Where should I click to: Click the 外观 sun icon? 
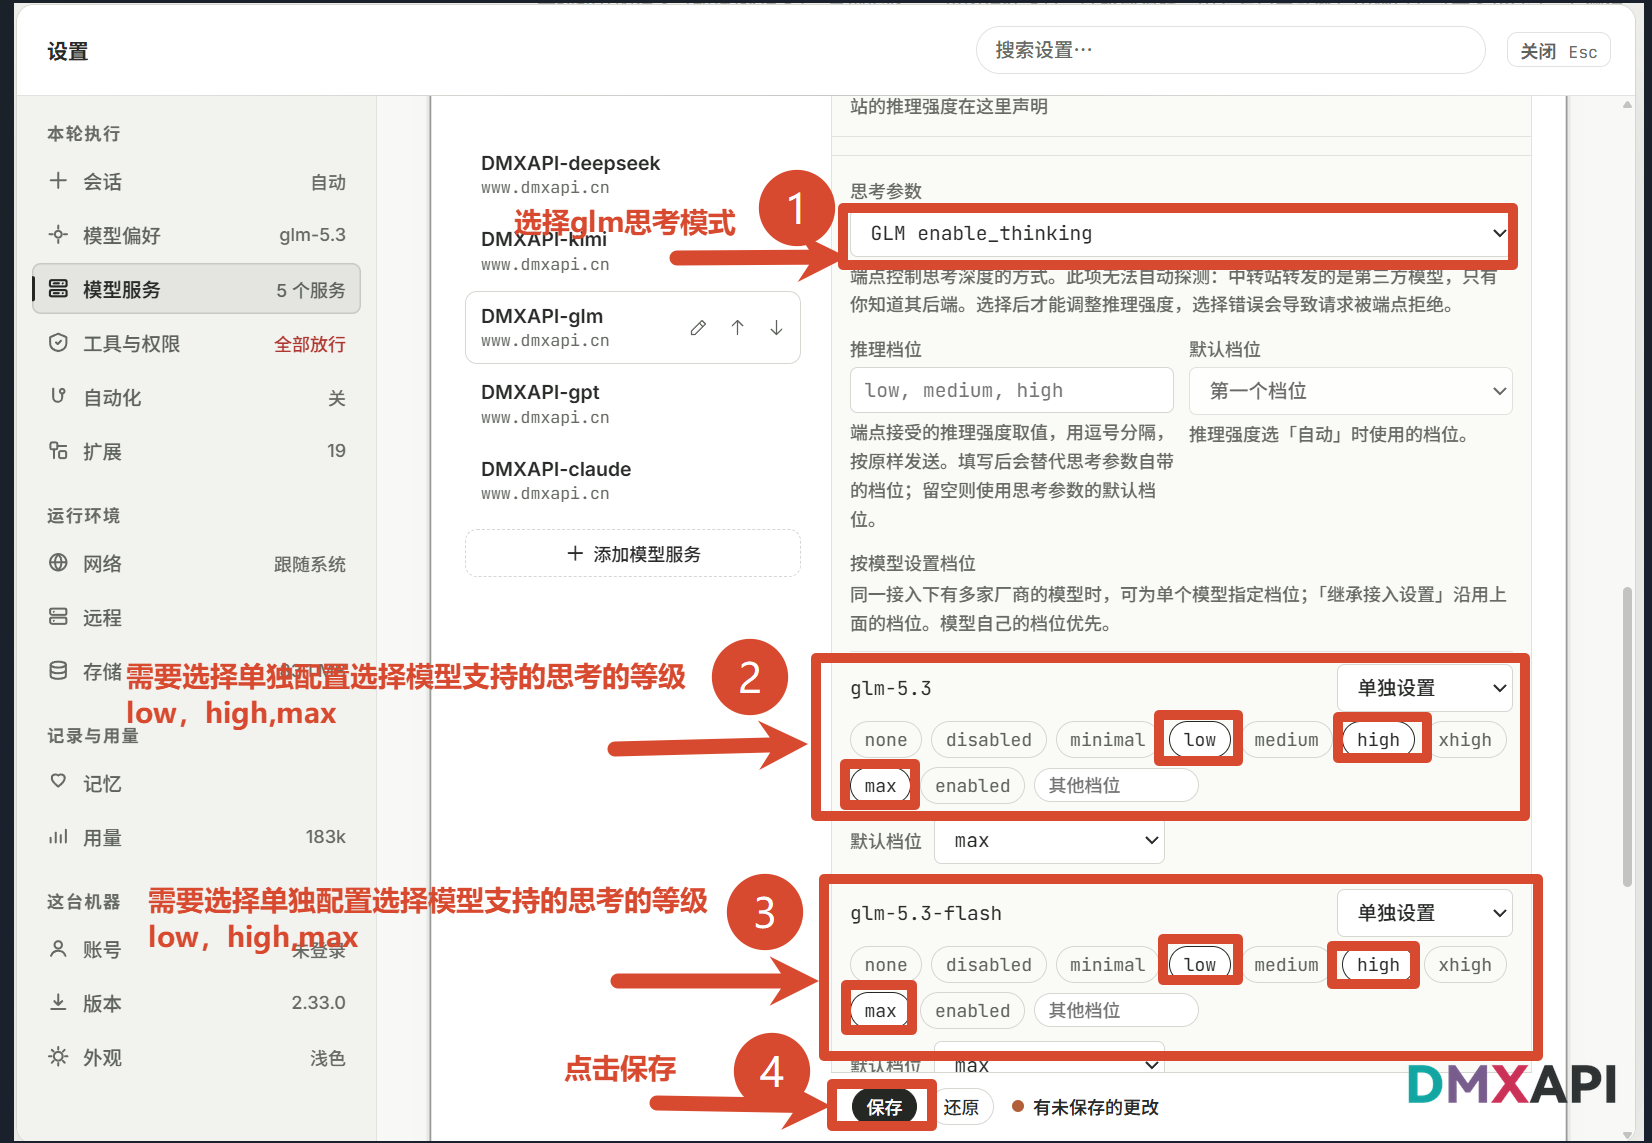58,1057
